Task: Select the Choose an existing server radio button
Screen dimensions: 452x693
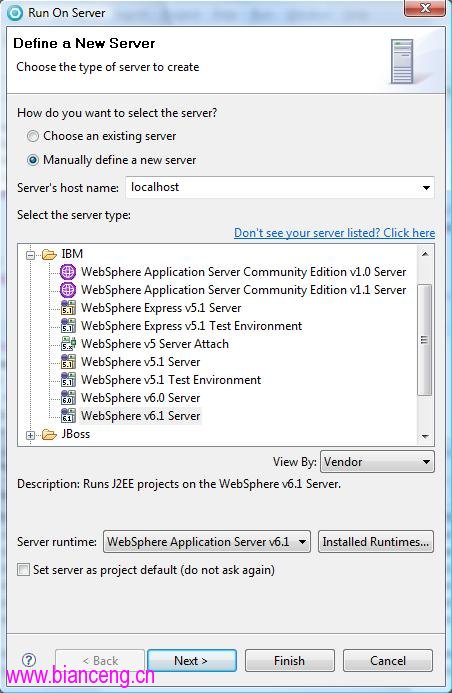Action: [x=33, y=136]
